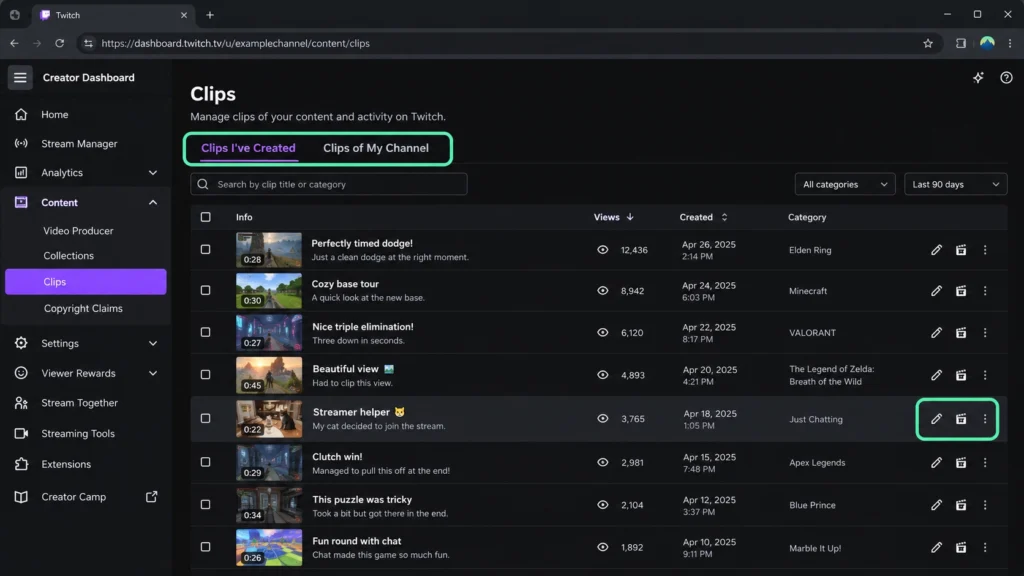Image resolution: width=1024 pixels, height=576 pixels.
Task: Open Copyright Claims in Content menu
Action: 83,308
